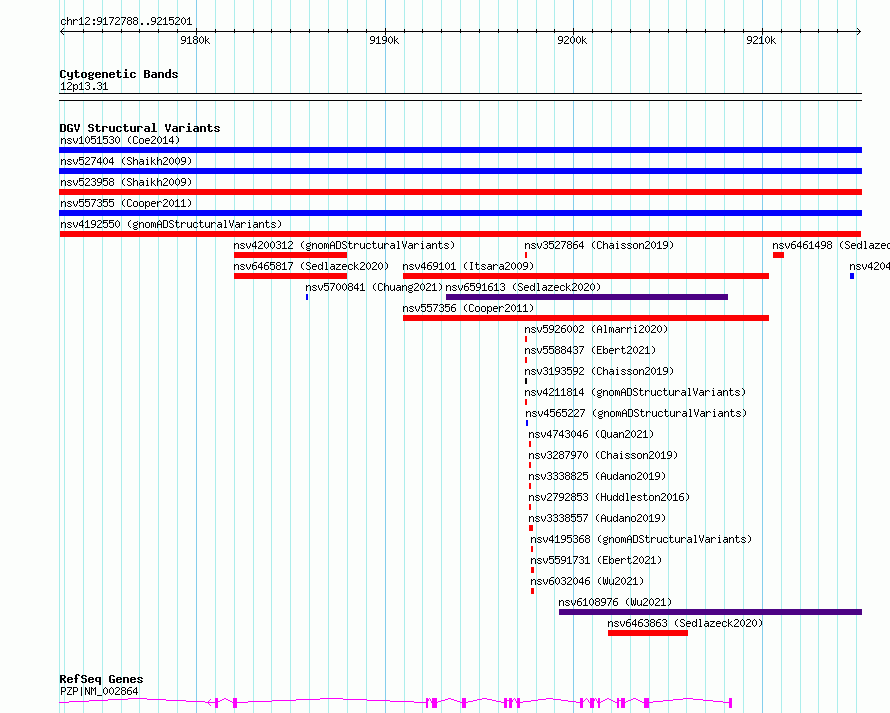Click the 9190k ruler tick label
The height and width of the screenshot is (713, 890).
coord(384,40)
